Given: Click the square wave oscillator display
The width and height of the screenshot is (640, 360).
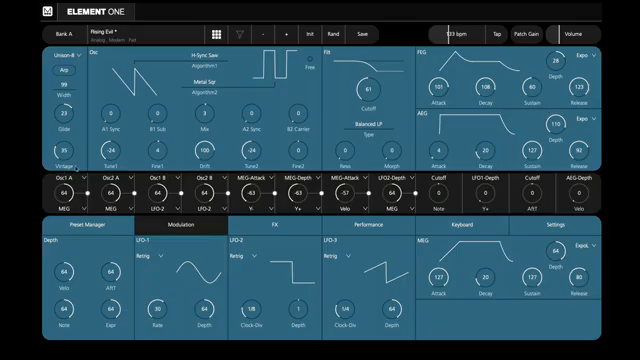Looking at the screenshot, I should coord(275,64).
